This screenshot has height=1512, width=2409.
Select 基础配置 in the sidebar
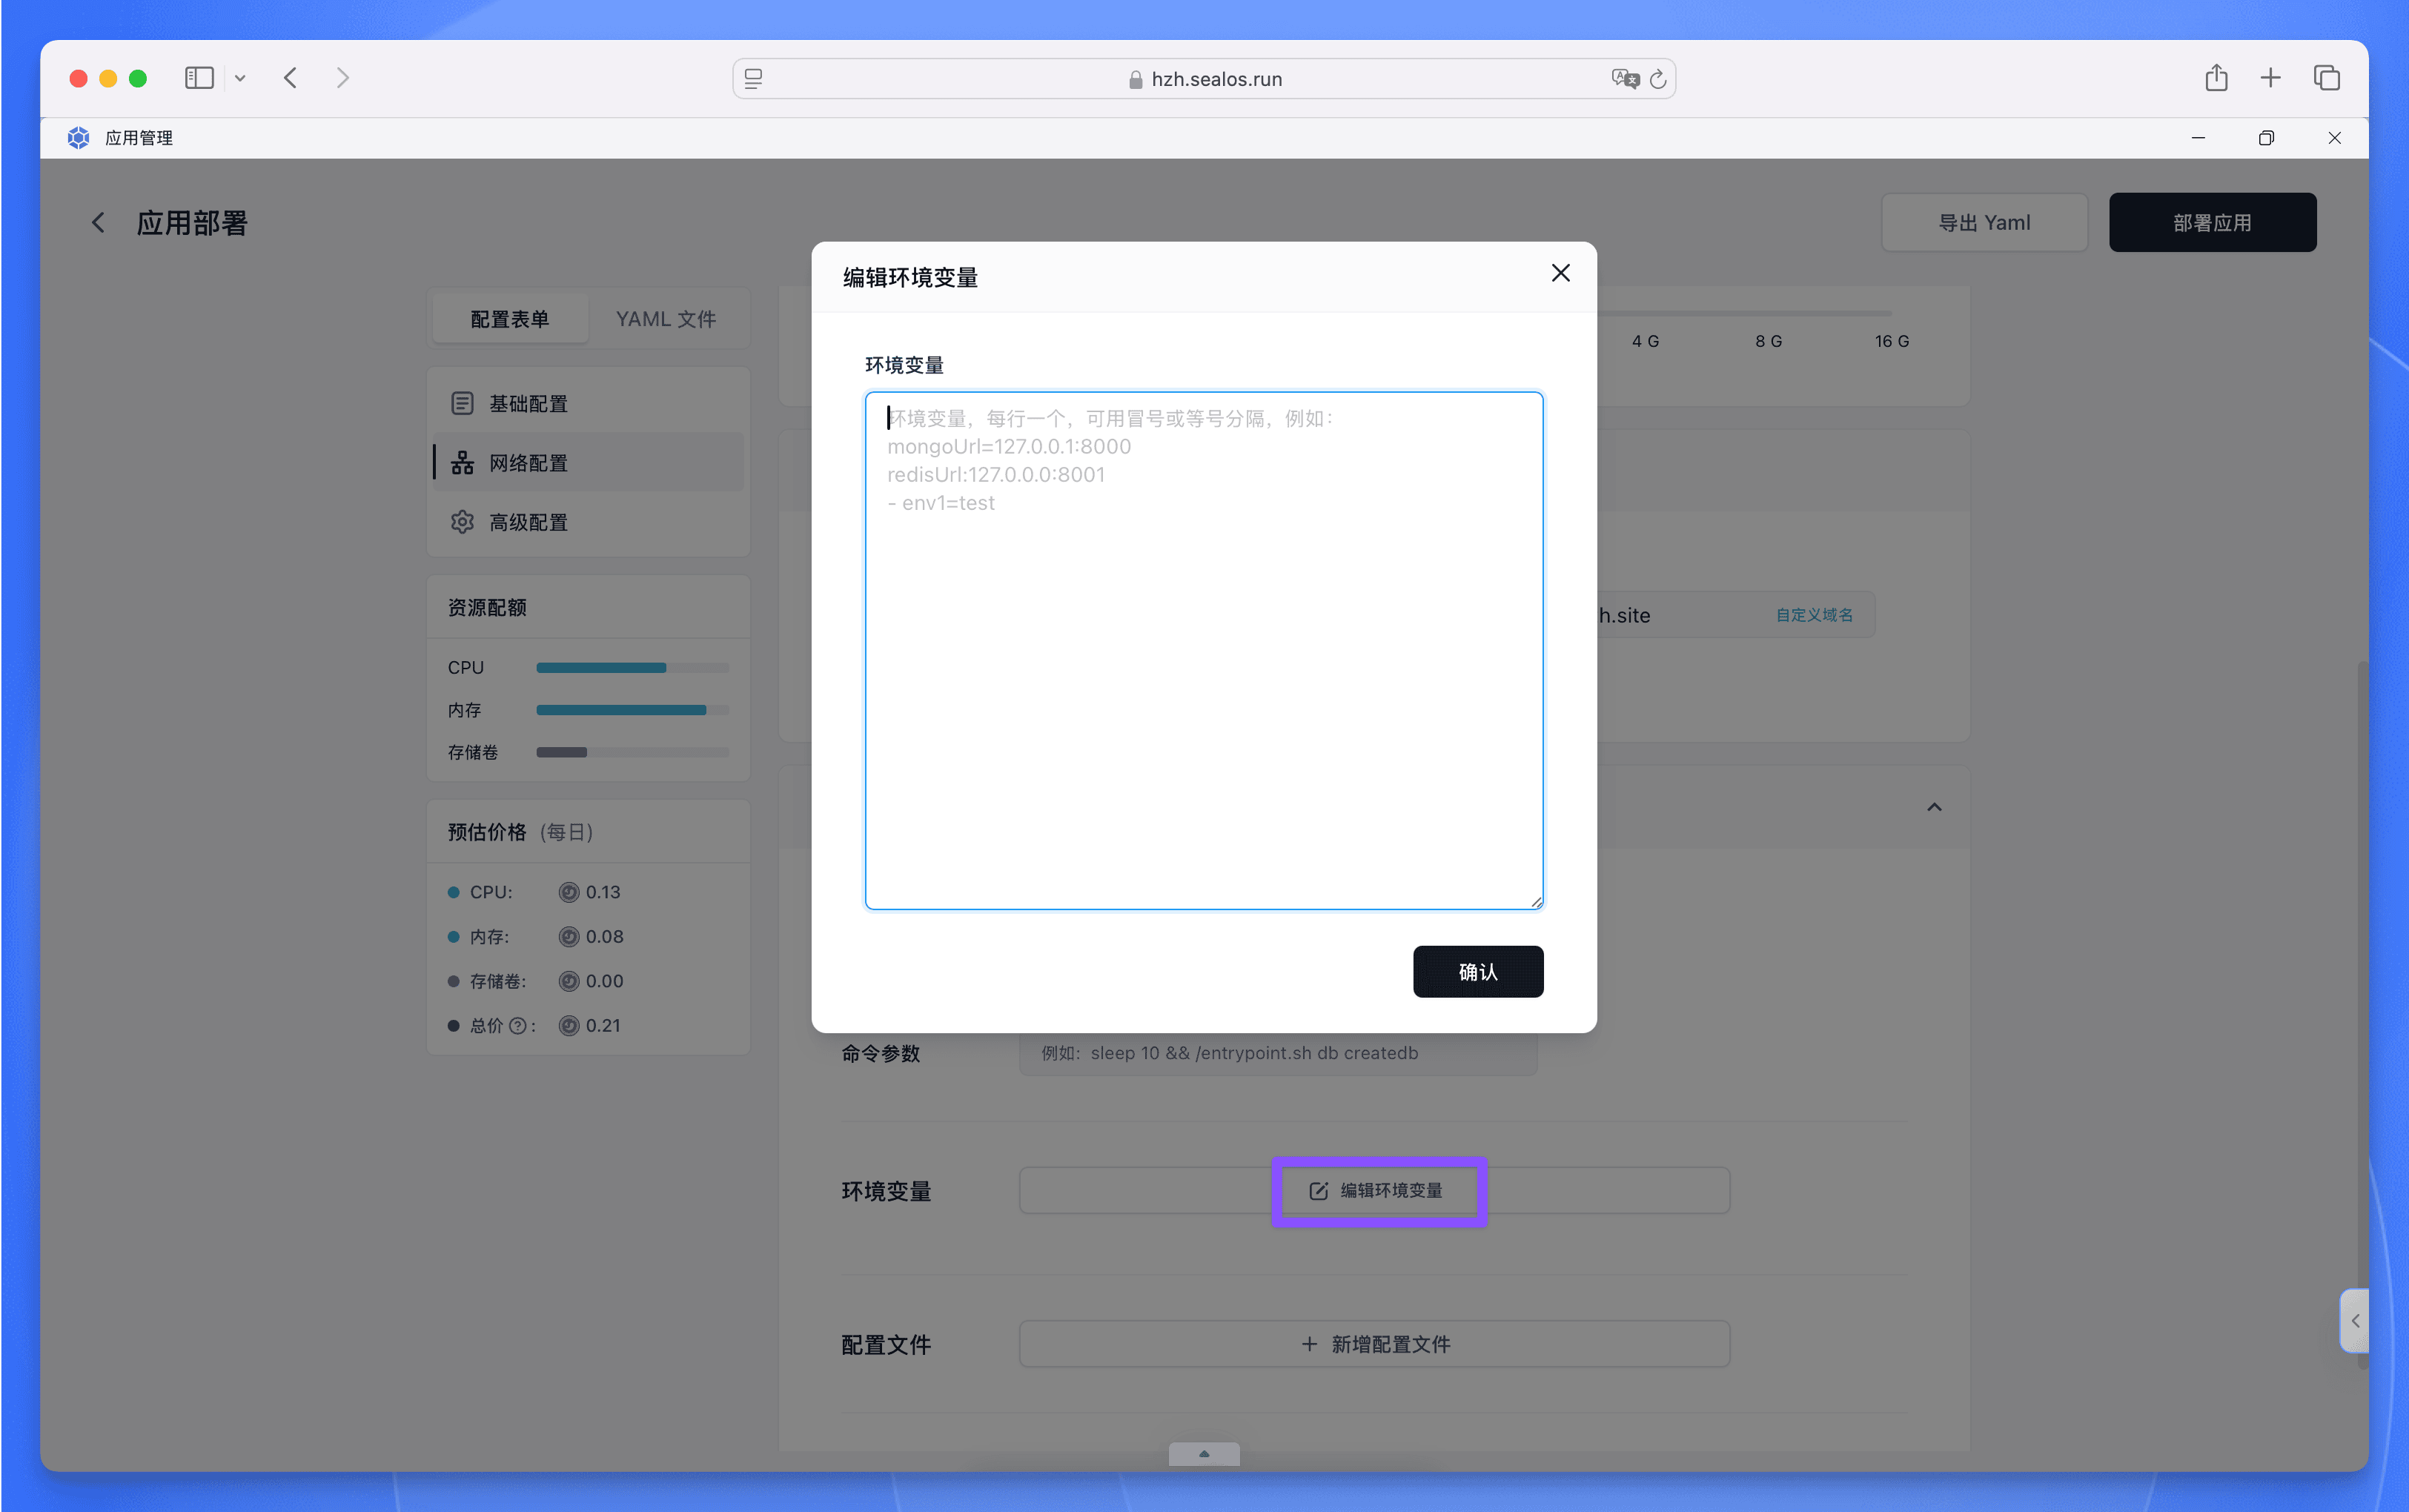(x=588, y=403)
